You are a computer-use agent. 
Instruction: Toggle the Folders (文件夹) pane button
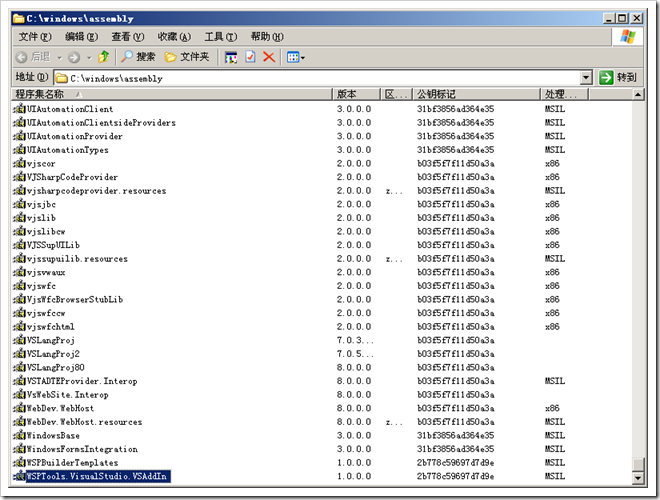pos(187,56)
